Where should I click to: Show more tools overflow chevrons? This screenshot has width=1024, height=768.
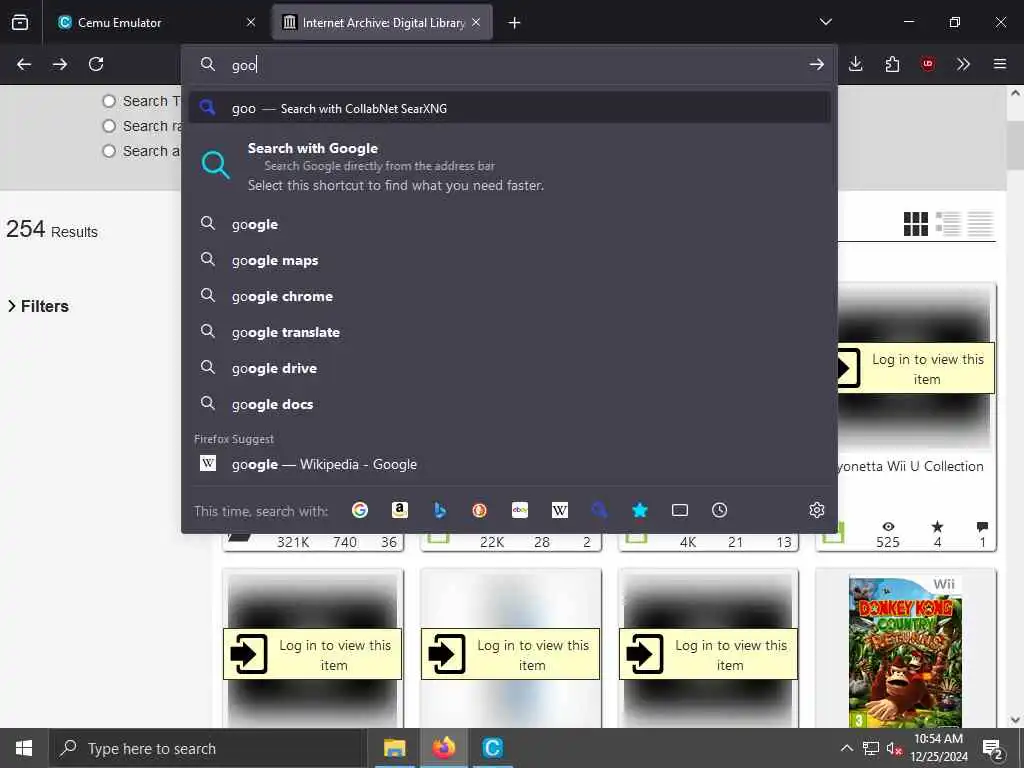tap(963, 64)
